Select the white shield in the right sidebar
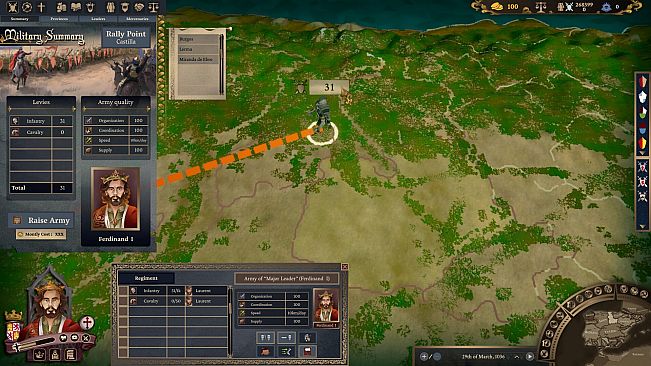Image resolution: width=651 pixels, height=366 pixels. pyautogui.click(x=642, y=97)
